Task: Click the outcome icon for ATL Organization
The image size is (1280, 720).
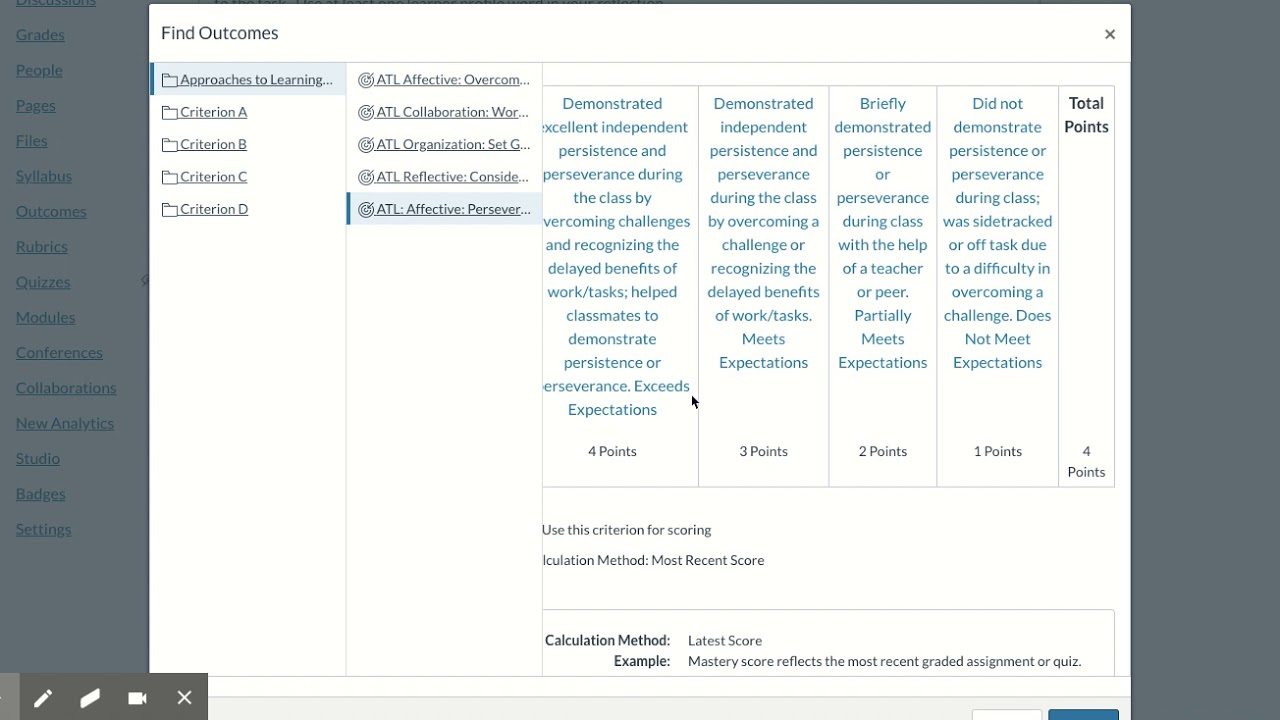Action: click(366, 145)
